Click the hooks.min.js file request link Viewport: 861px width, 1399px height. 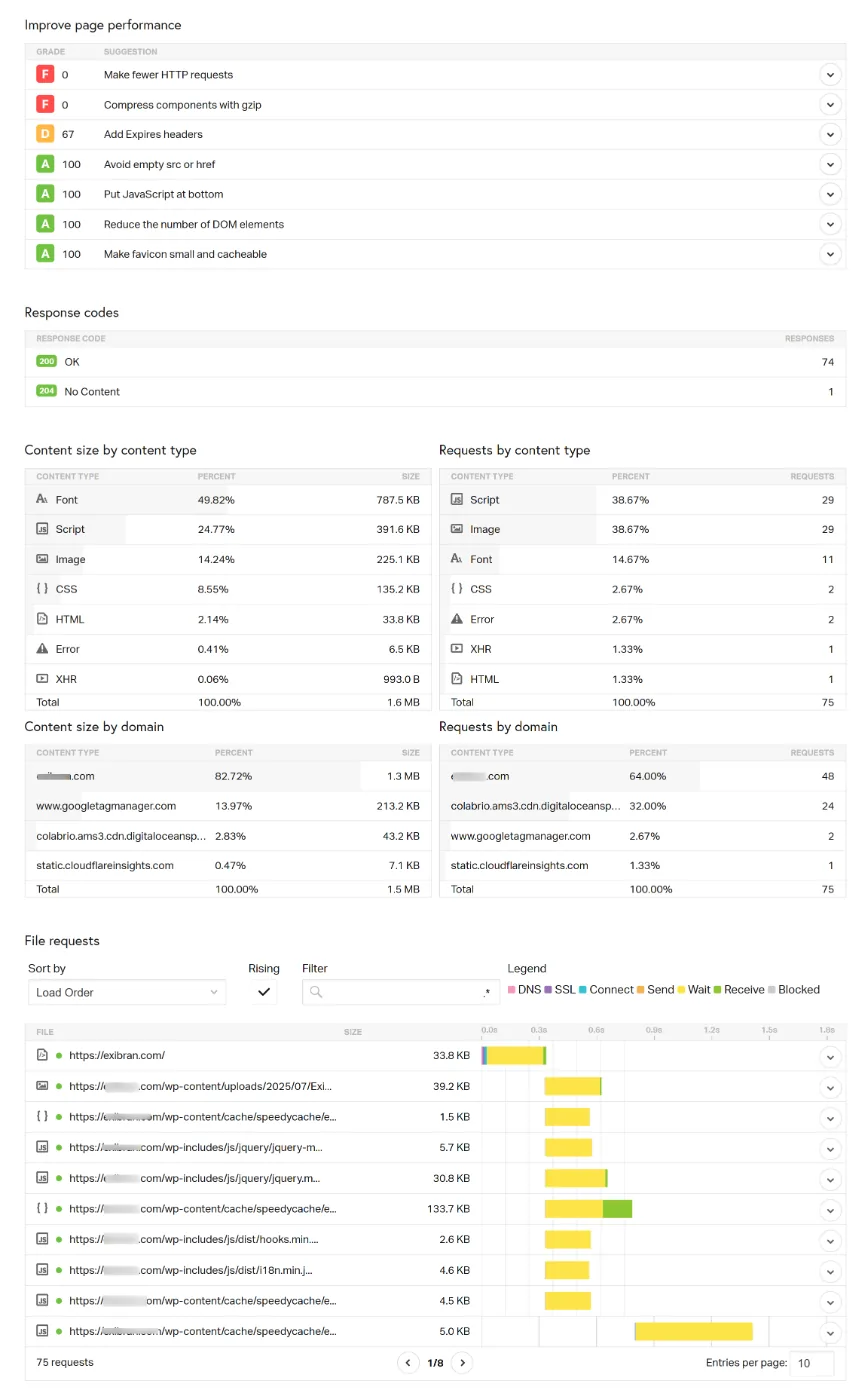click(193, 1240)
